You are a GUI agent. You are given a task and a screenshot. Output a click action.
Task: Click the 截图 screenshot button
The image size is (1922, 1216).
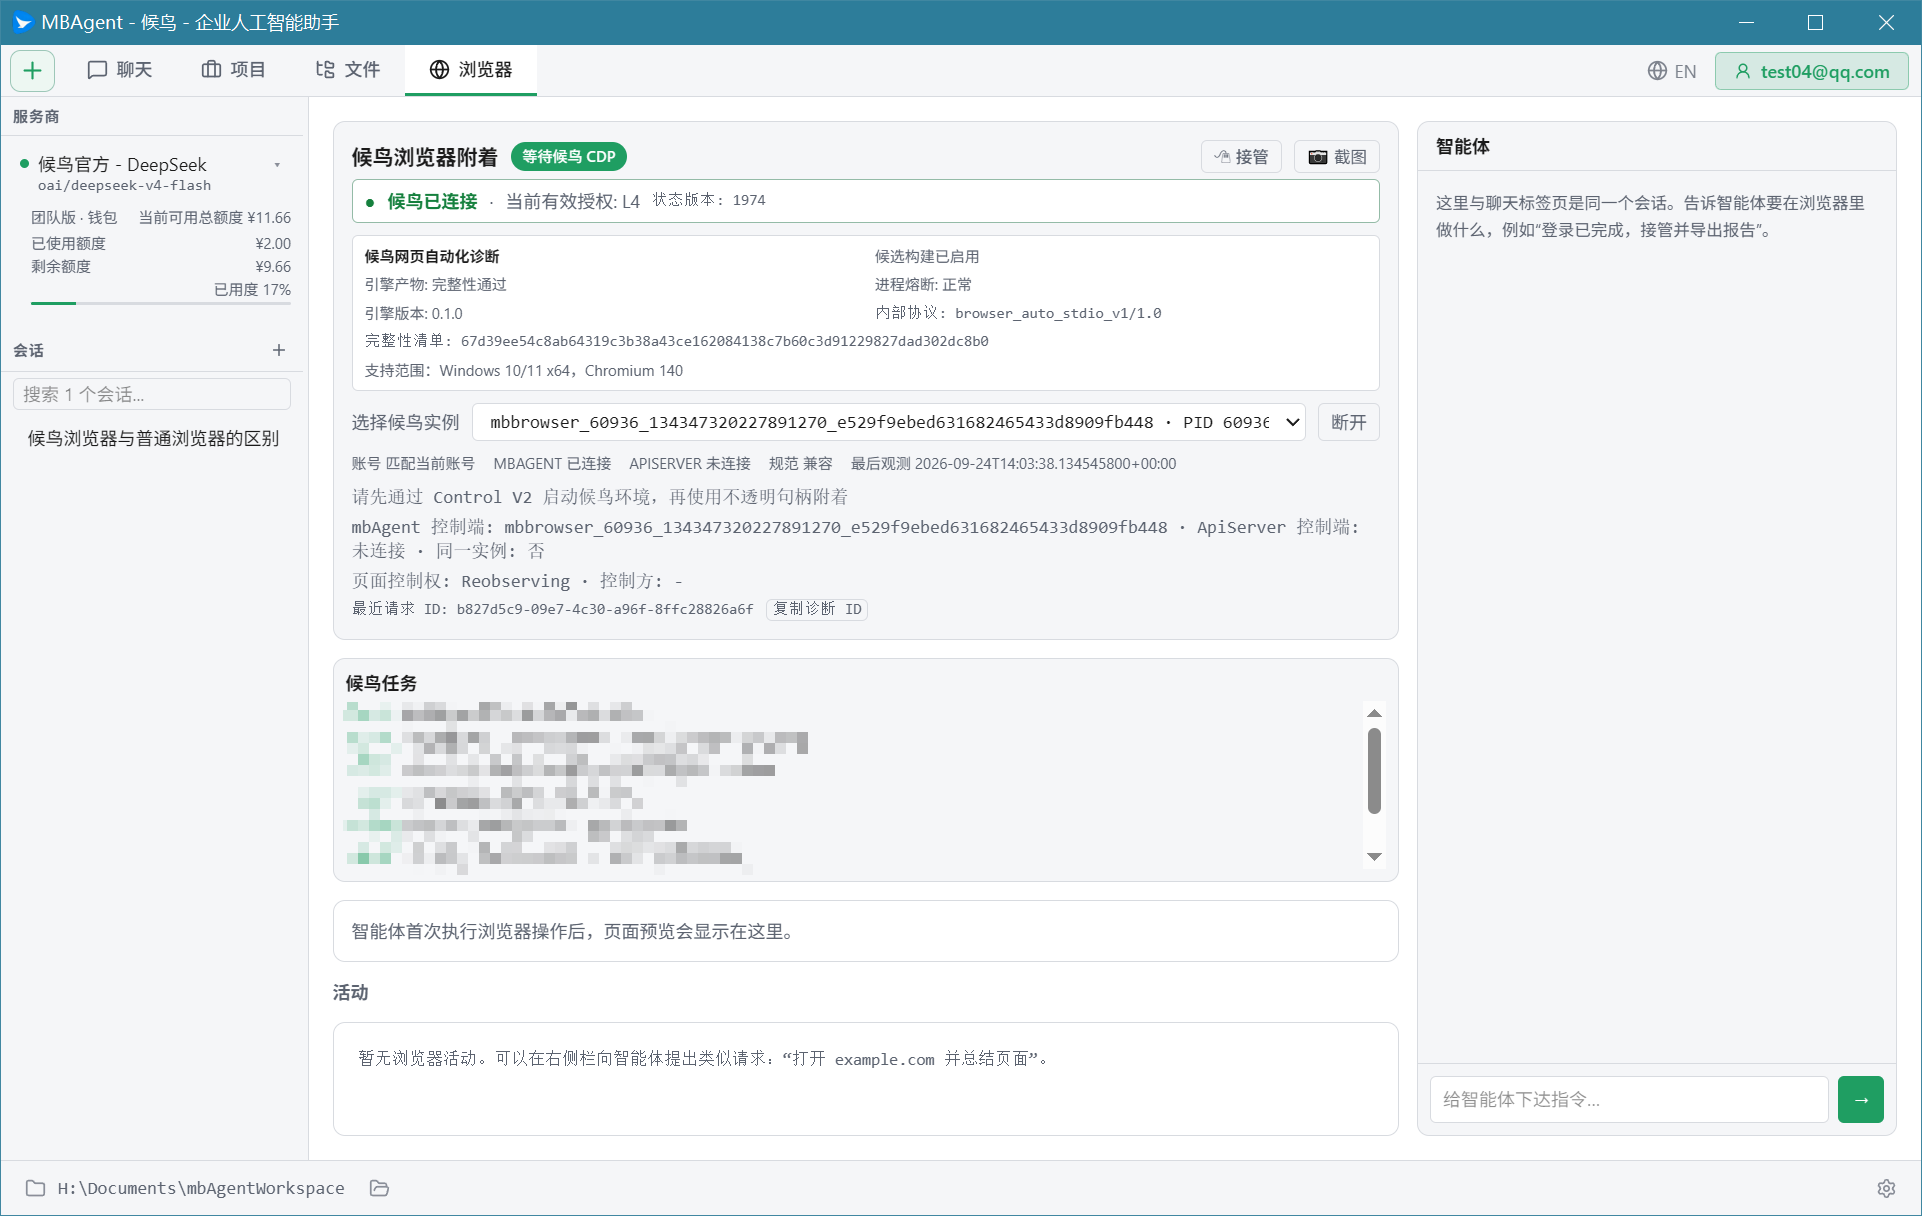click(x=1337, y=157)
